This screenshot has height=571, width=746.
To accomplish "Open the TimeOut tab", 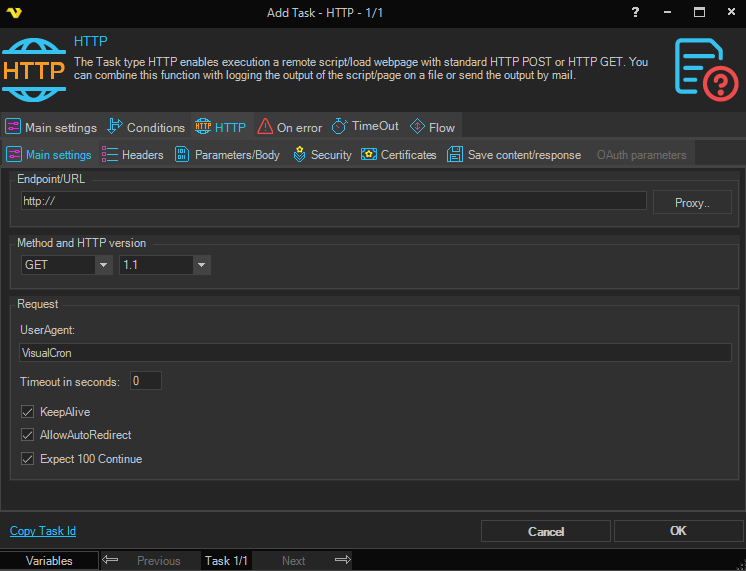I will click(365, 127).
